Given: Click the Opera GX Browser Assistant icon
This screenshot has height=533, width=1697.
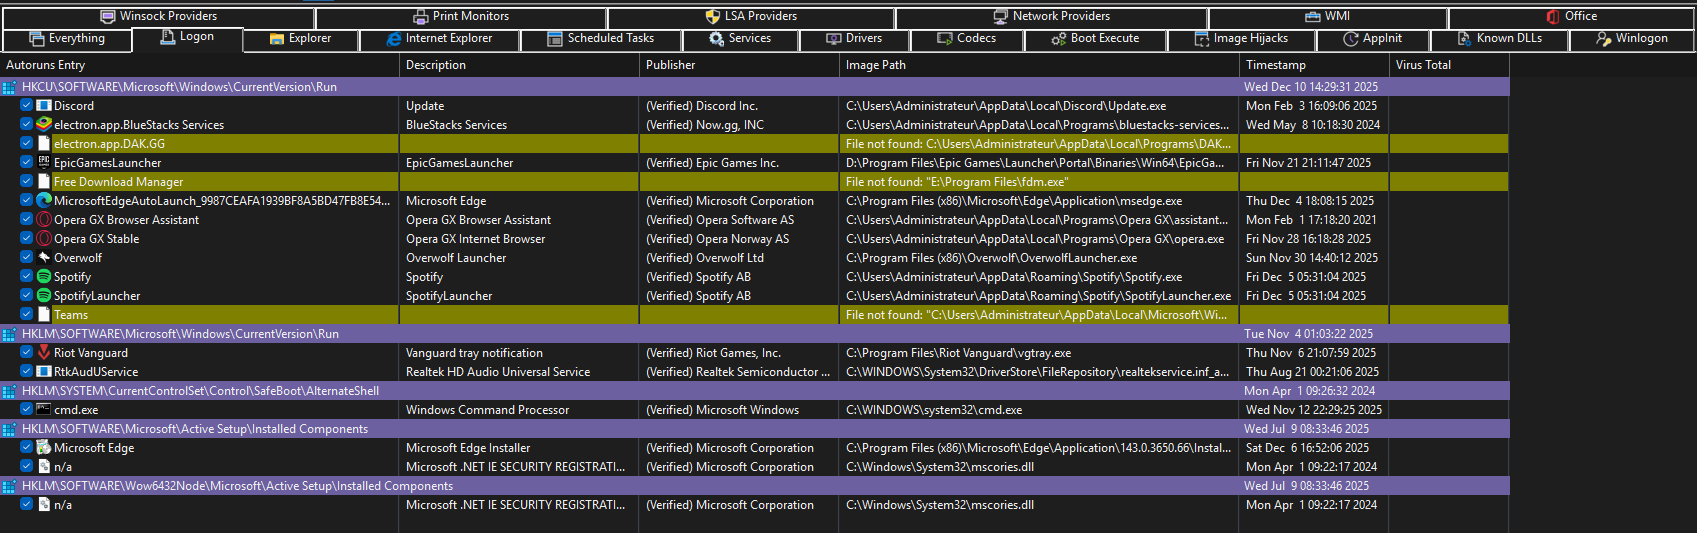Looking at the screenshot, I should (44, 219).
